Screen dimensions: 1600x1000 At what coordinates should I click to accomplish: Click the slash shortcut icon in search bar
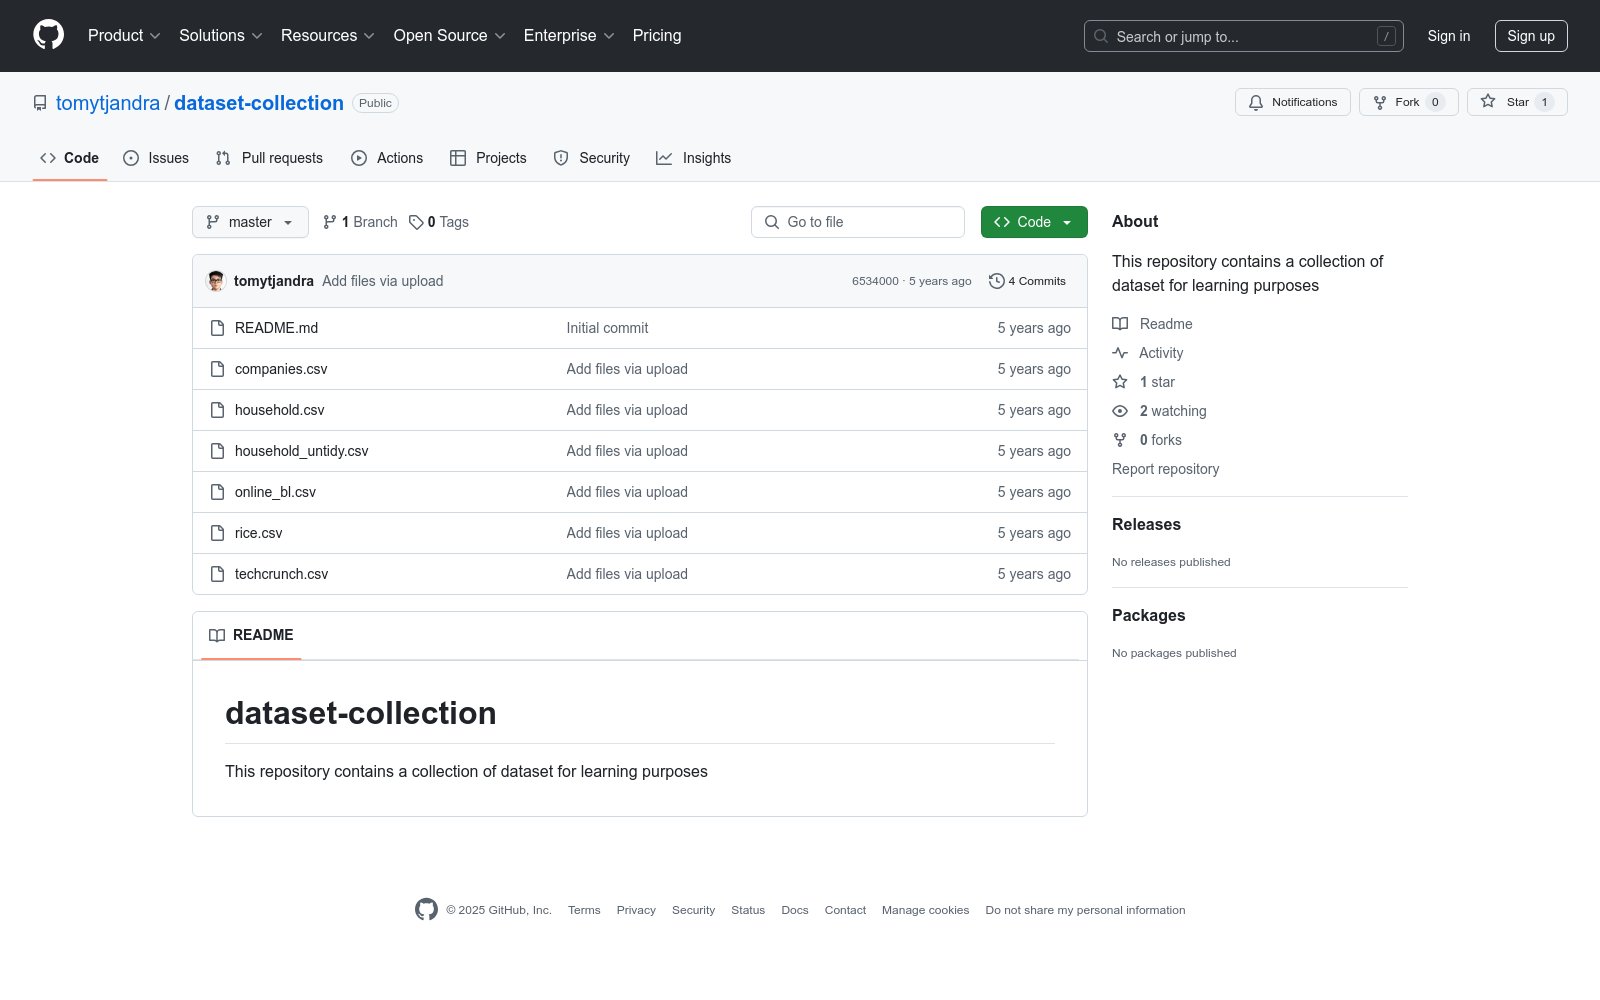(x=1386, y=36)
